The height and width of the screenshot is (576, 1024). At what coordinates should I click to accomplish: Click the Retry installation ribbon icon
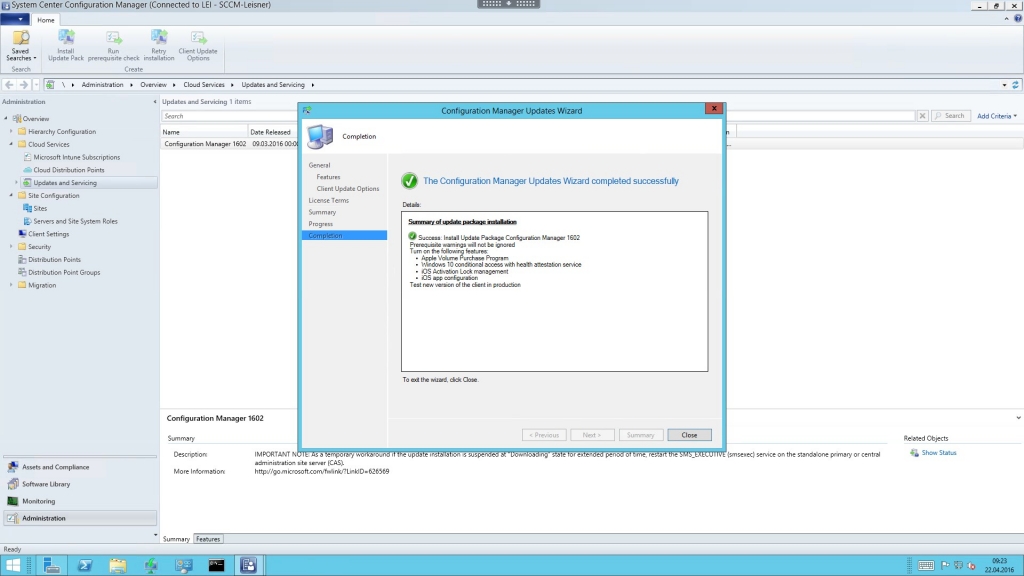[158, 44]
